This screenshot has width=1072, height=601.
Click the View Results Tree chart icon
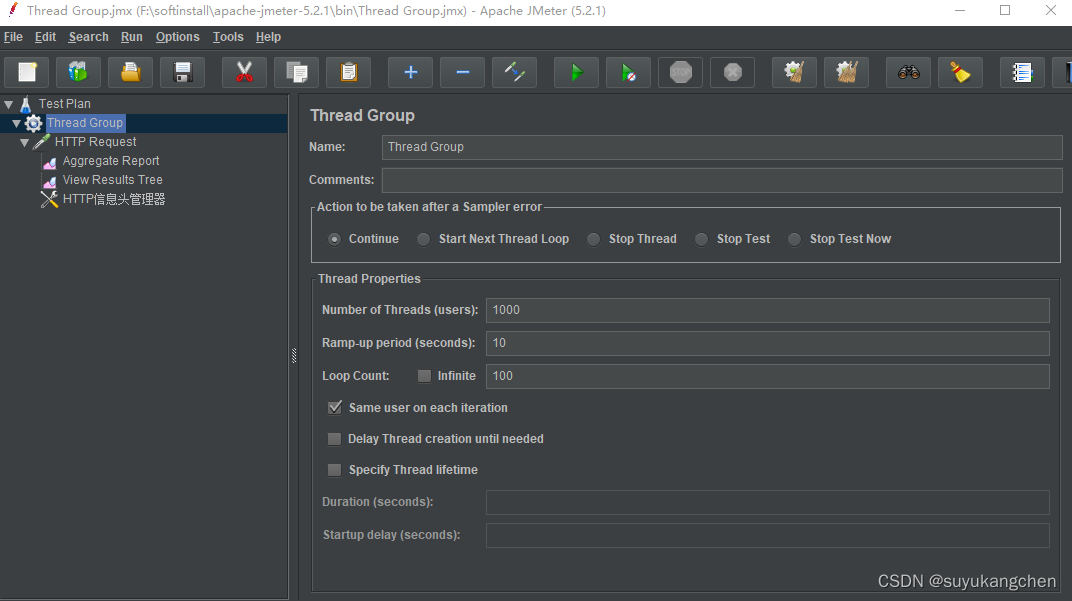coord(50,181)
